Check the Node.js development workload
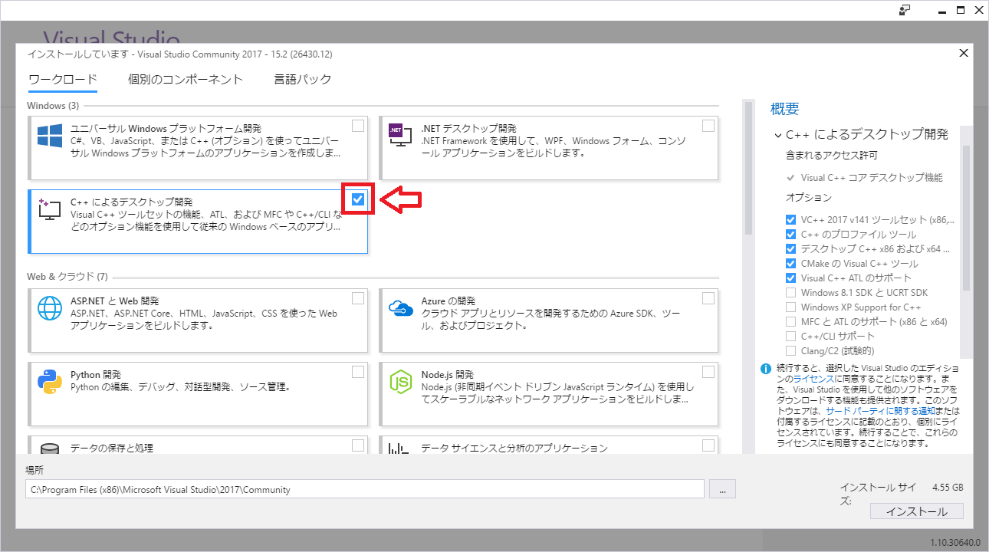989x552 pixels. click(x=708, y=372)
